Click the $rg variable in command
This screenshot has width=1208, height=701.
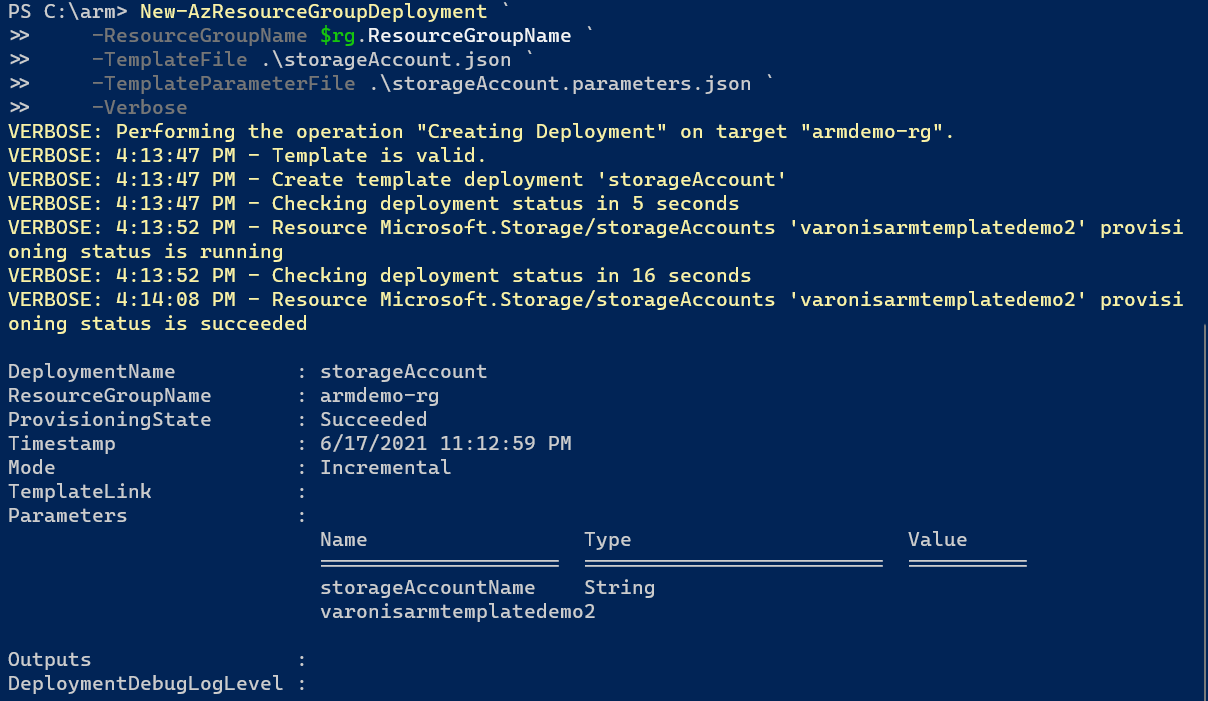click(x=338, y=36)
